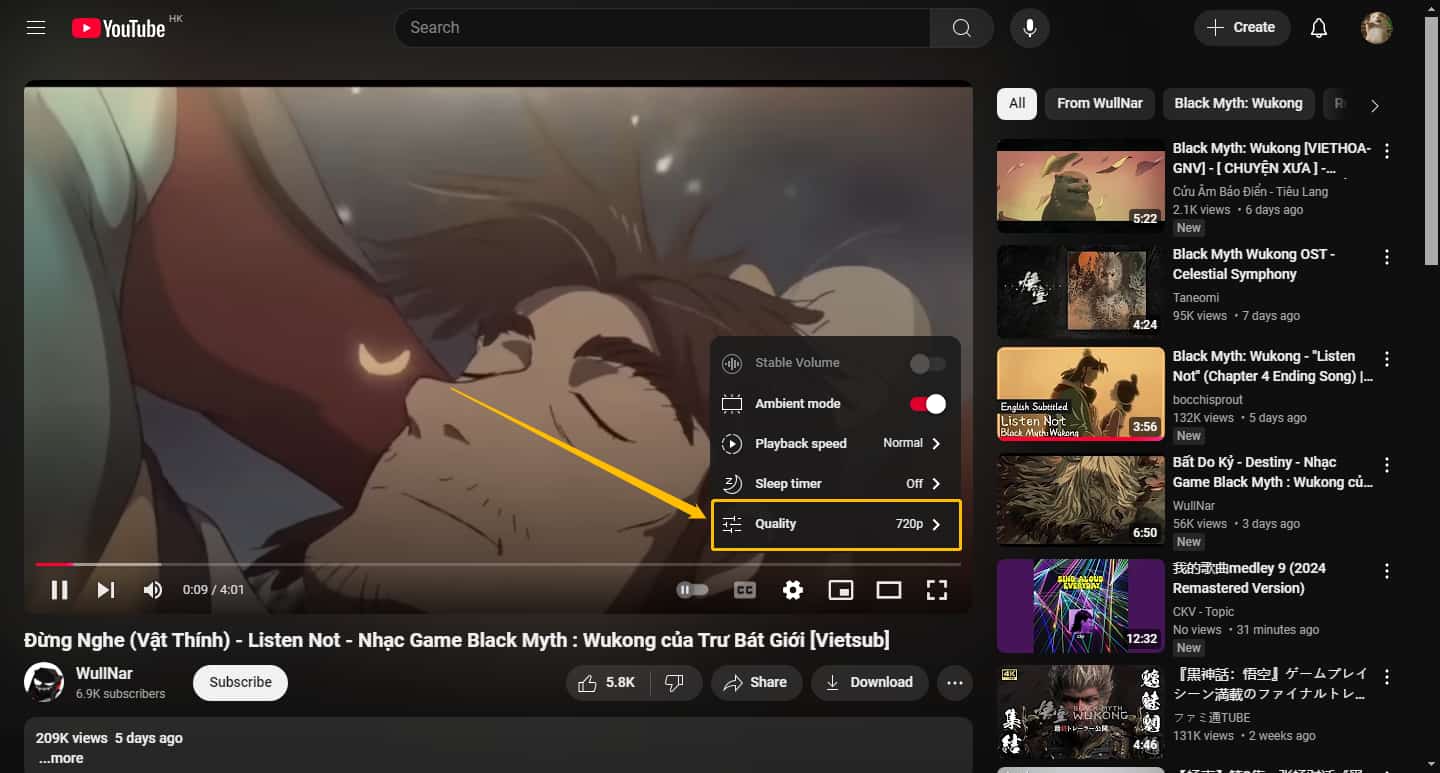Open options for Listen Not Chapter 4 video
Viewport: 1440px width, 773px height.
(x=1387, y=359)
